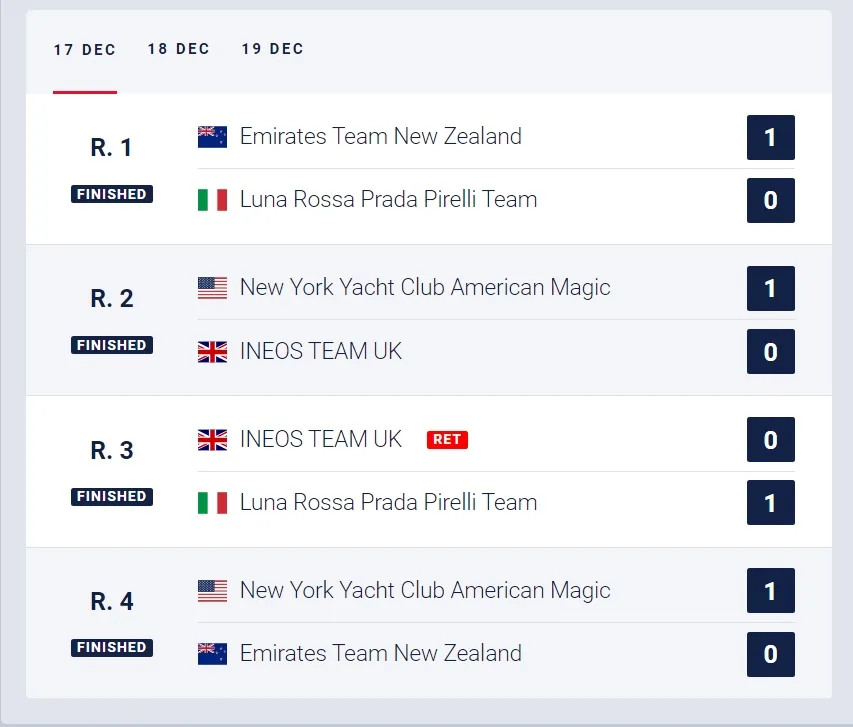This screenshot has height=727, width=853.
Task: Select the 17 DEC tab
Action: tap(85, 50)
